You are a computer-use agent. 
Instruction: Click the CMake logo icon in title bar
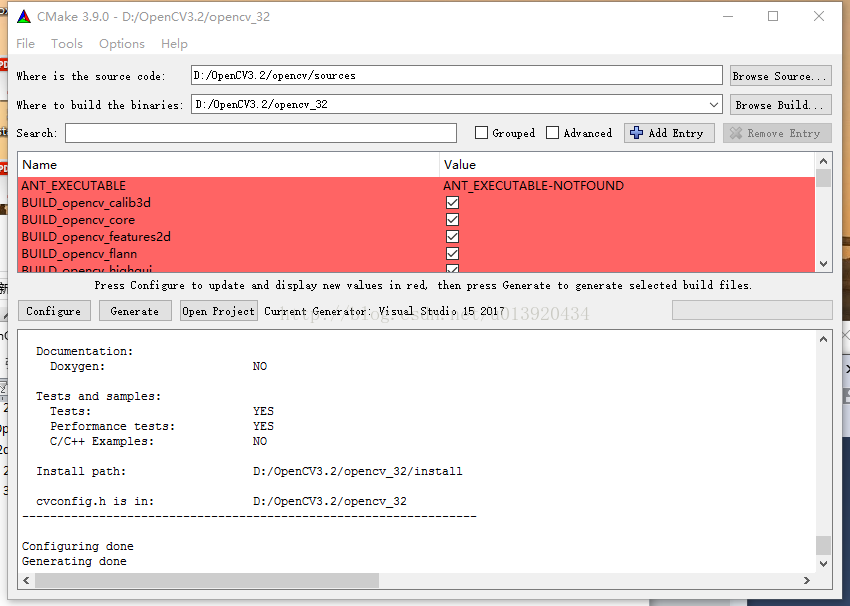pyautogui.click(x=24, y=16)
